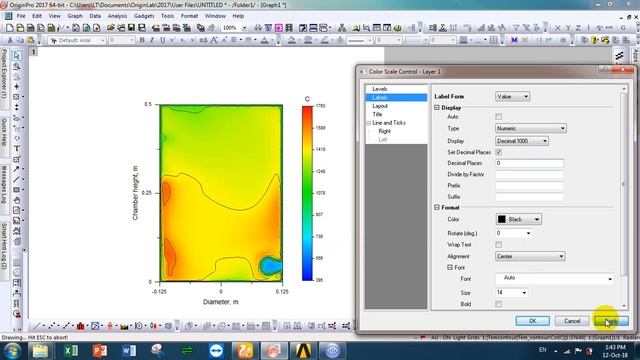Image resolution: width=640 pixels, height=360 pixels.
Task: Click the Cancel button
Action: 572,321
